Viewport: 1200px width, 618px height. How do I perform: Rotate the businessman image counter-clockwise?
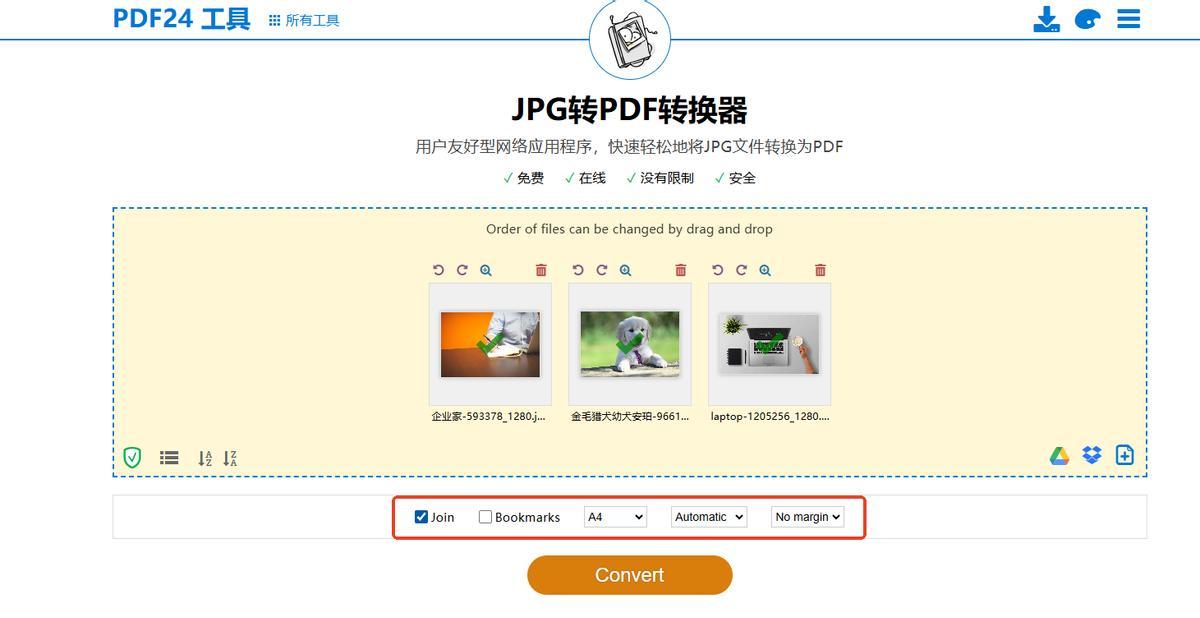(x=438, y=270)
